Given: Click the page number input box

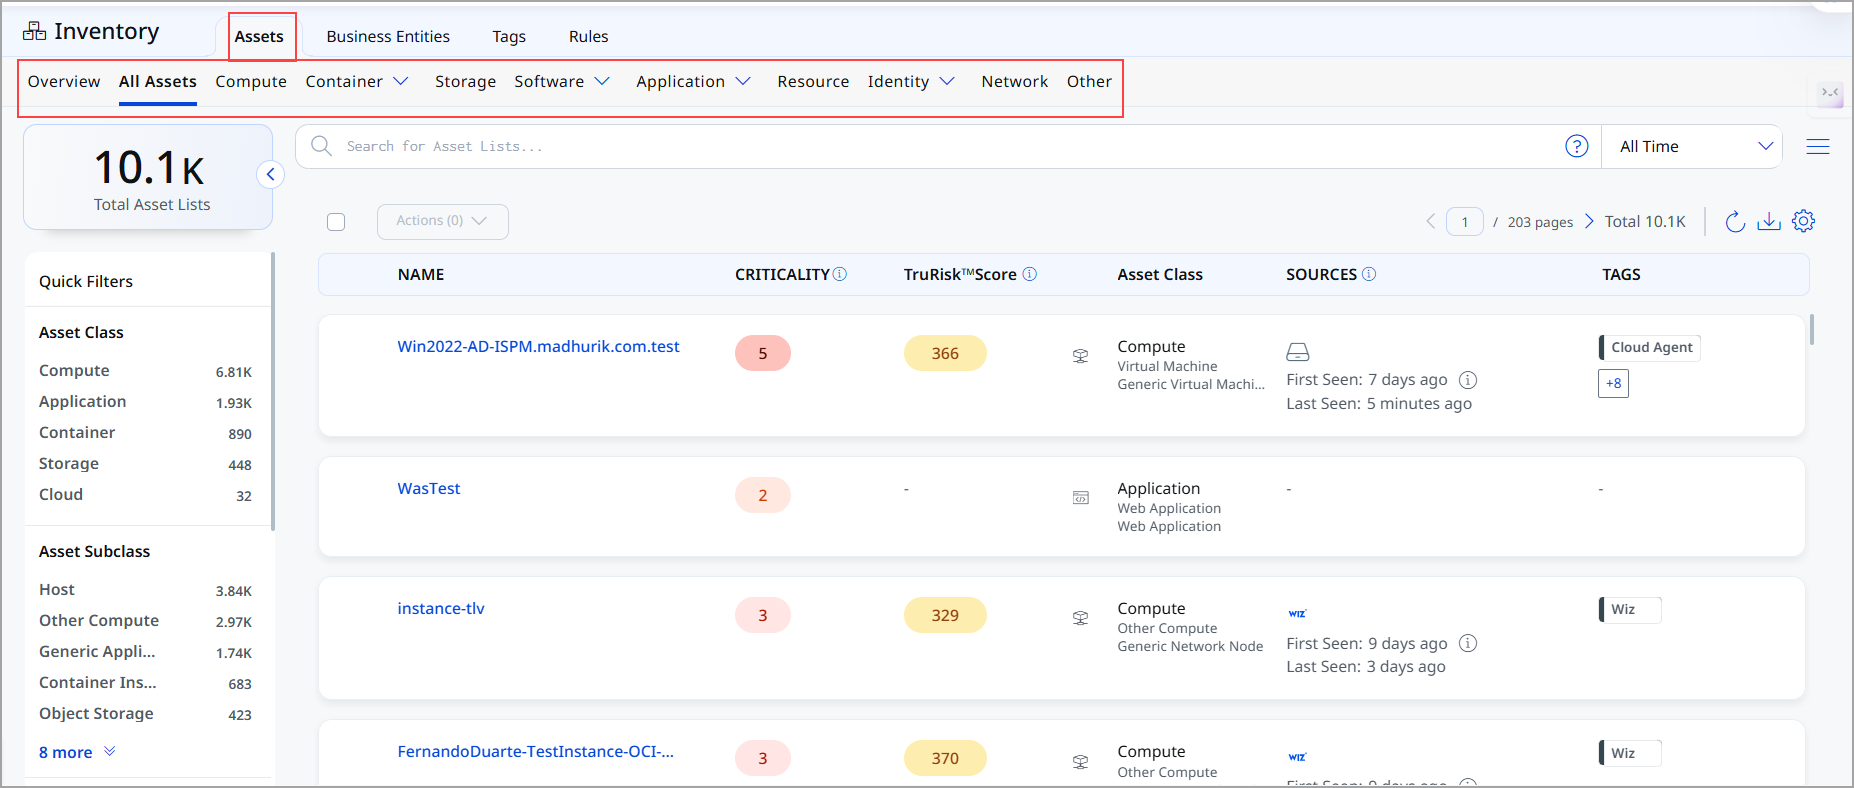Looking at the screenshot, I should [x=1464, y=221].
